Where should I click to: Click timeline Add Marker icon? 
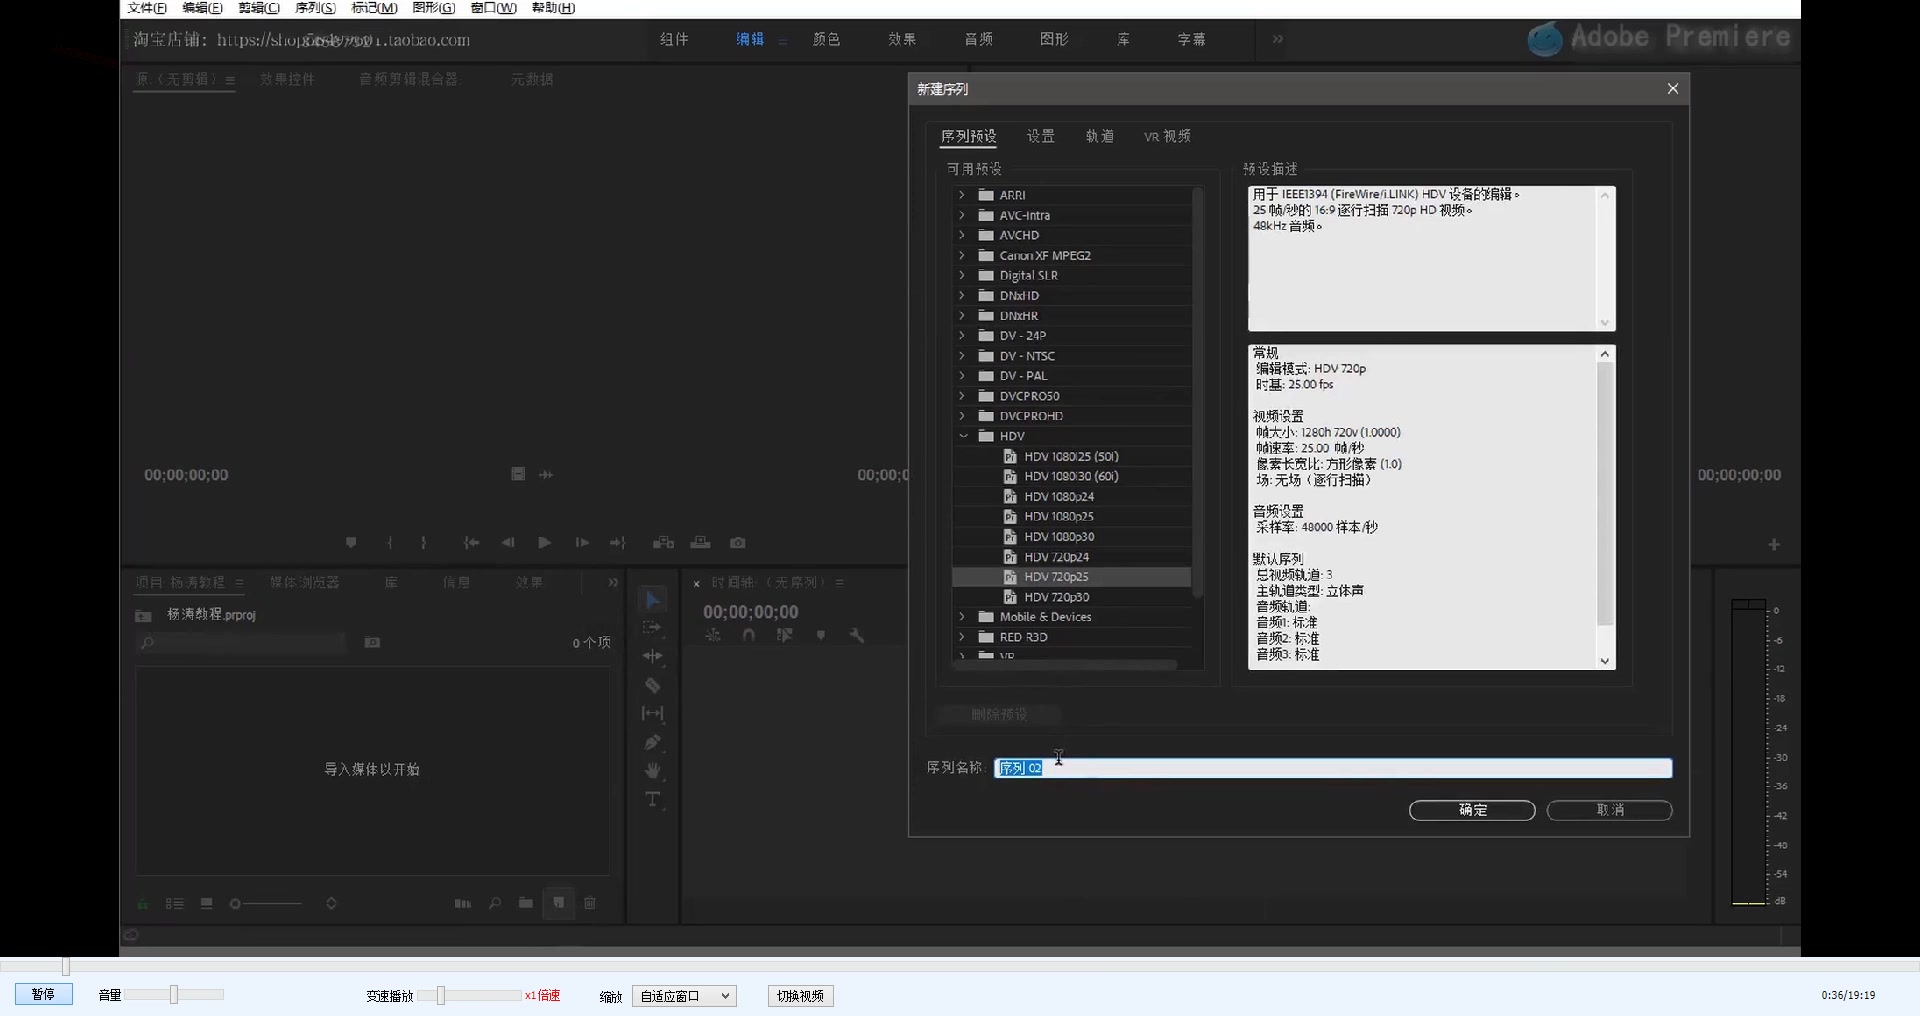point(821,635)
